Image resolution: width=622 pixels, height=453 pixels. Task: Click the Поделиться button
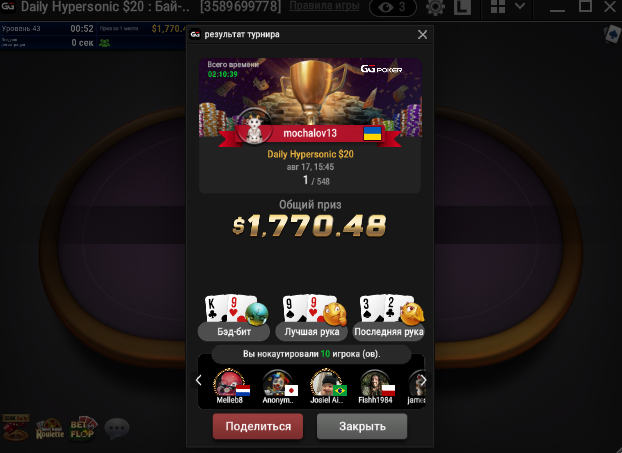click(258, 426)
